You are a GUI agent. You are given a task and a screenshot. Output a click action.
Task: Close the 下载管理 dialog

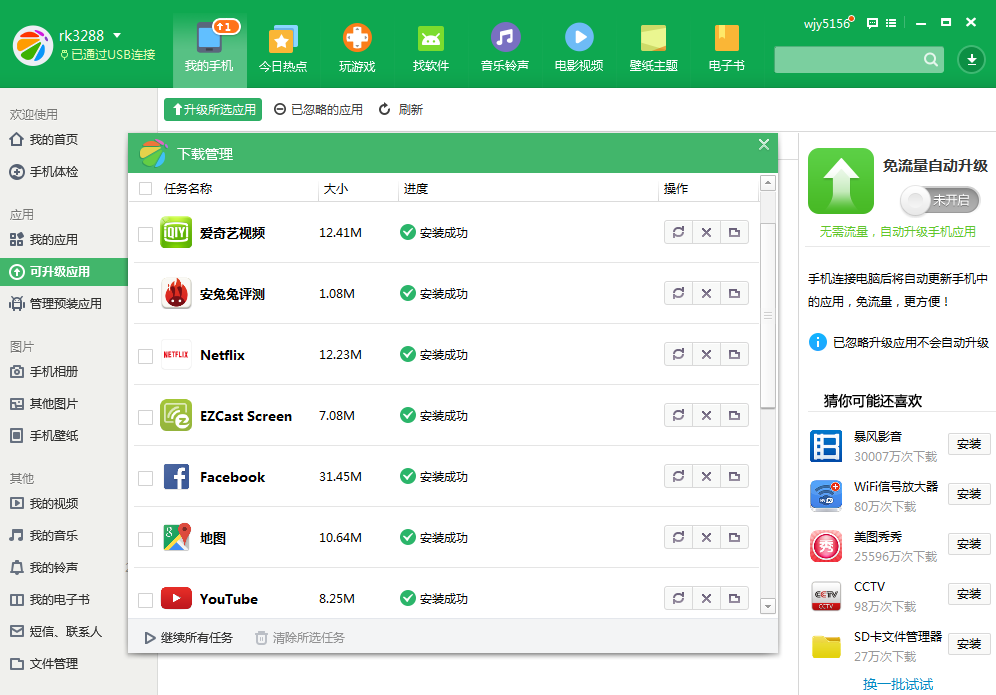pyautogui.click(x=764, y=144)
